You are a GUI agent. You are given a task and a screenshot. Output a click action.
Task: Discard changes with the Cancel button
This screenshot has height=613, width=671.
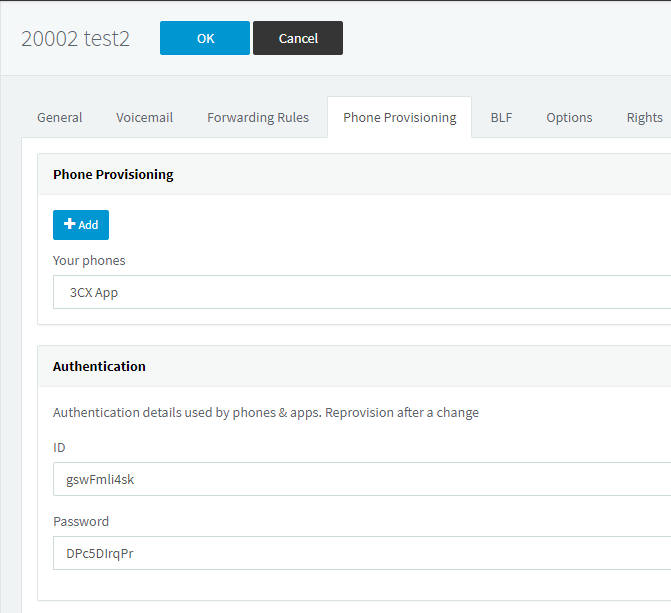click(x=298, y=38)
